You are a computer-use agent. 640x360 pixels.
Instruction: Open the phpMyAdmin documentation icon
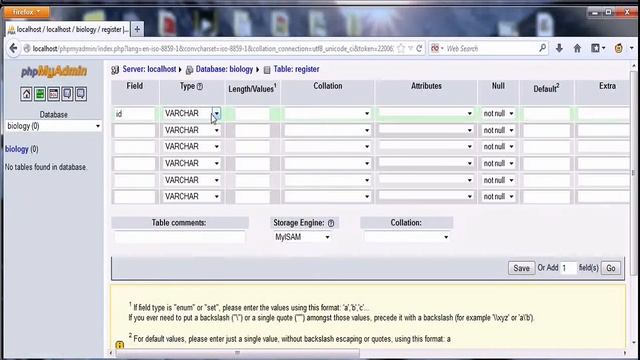click(x=67, y=94)
